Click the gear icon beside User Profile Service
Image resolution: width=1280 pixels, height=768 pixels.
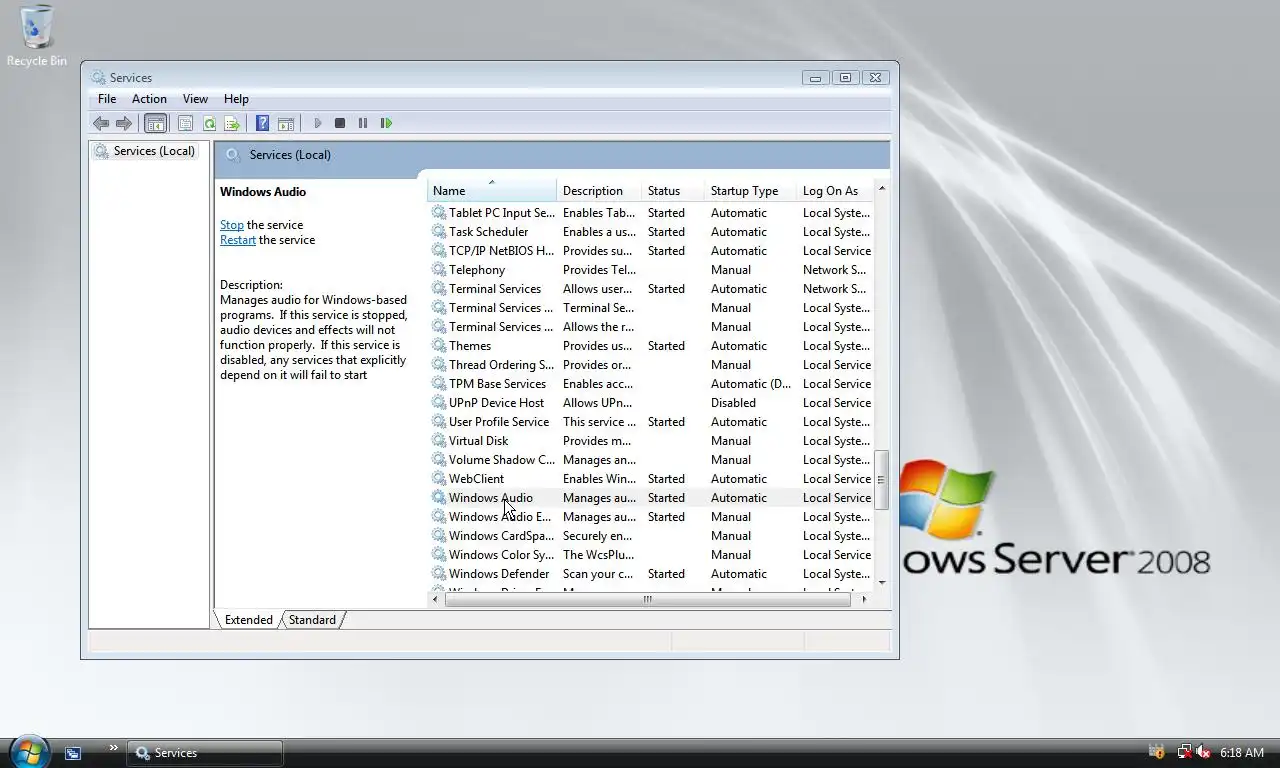pos(438,422)
